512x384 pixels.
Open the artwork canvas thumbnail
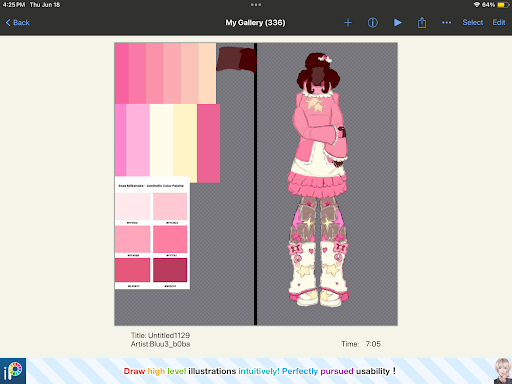[x=256, y=184]
